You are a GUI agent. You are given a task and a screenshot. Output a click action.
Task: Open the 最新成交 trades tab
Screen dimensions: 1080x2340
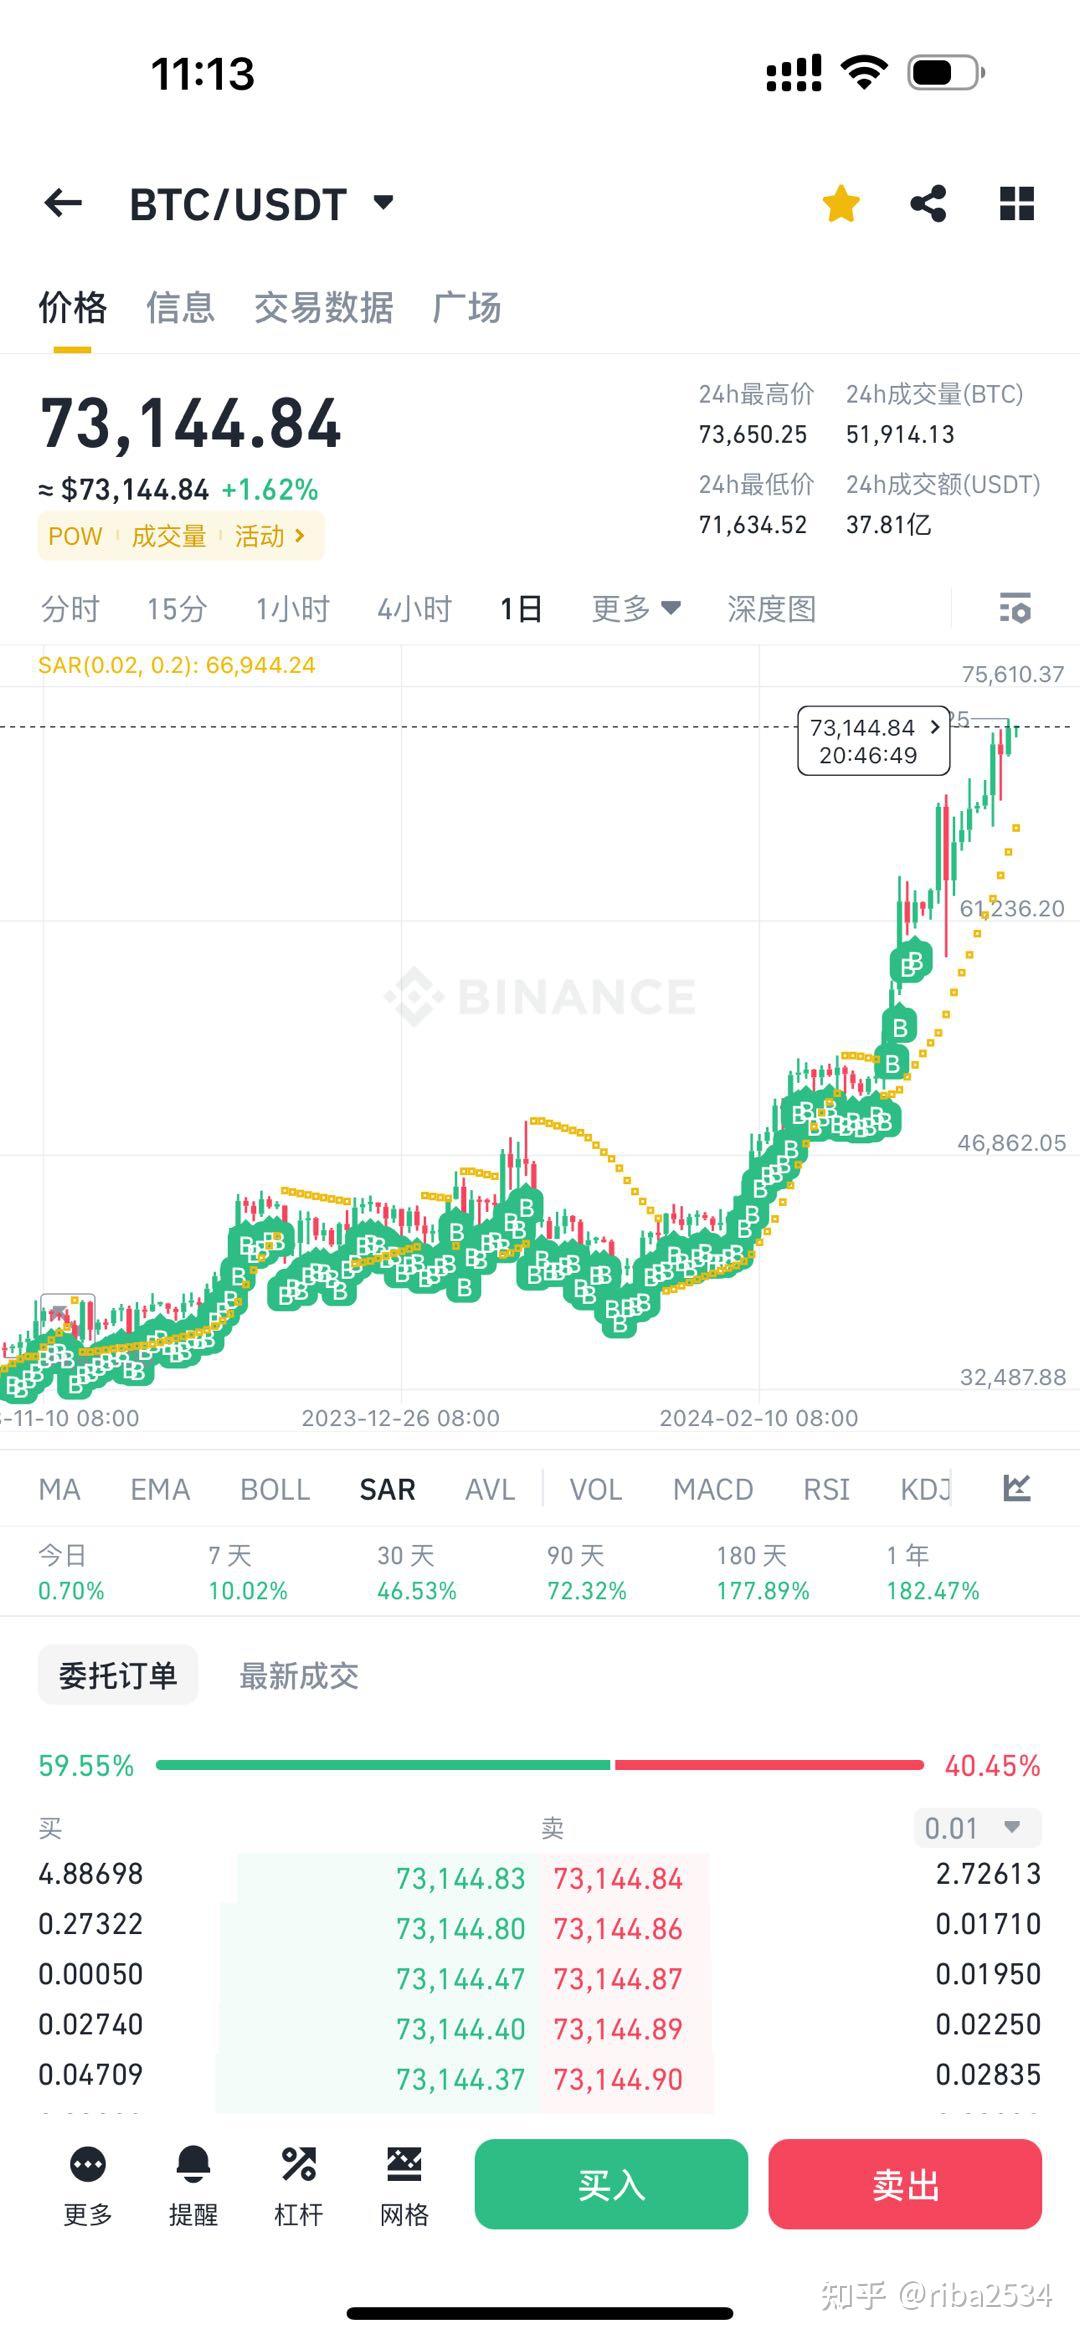pos(300,1675)
